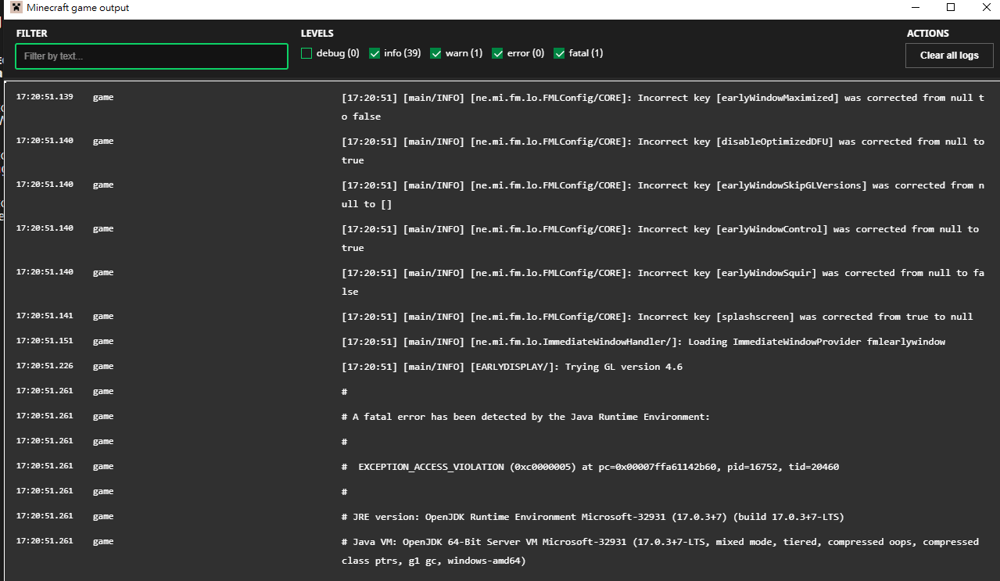The width and height of the screenshot is (1000, 581).
Task: Toggle the warn level checkbox
Action: (436, 54)
